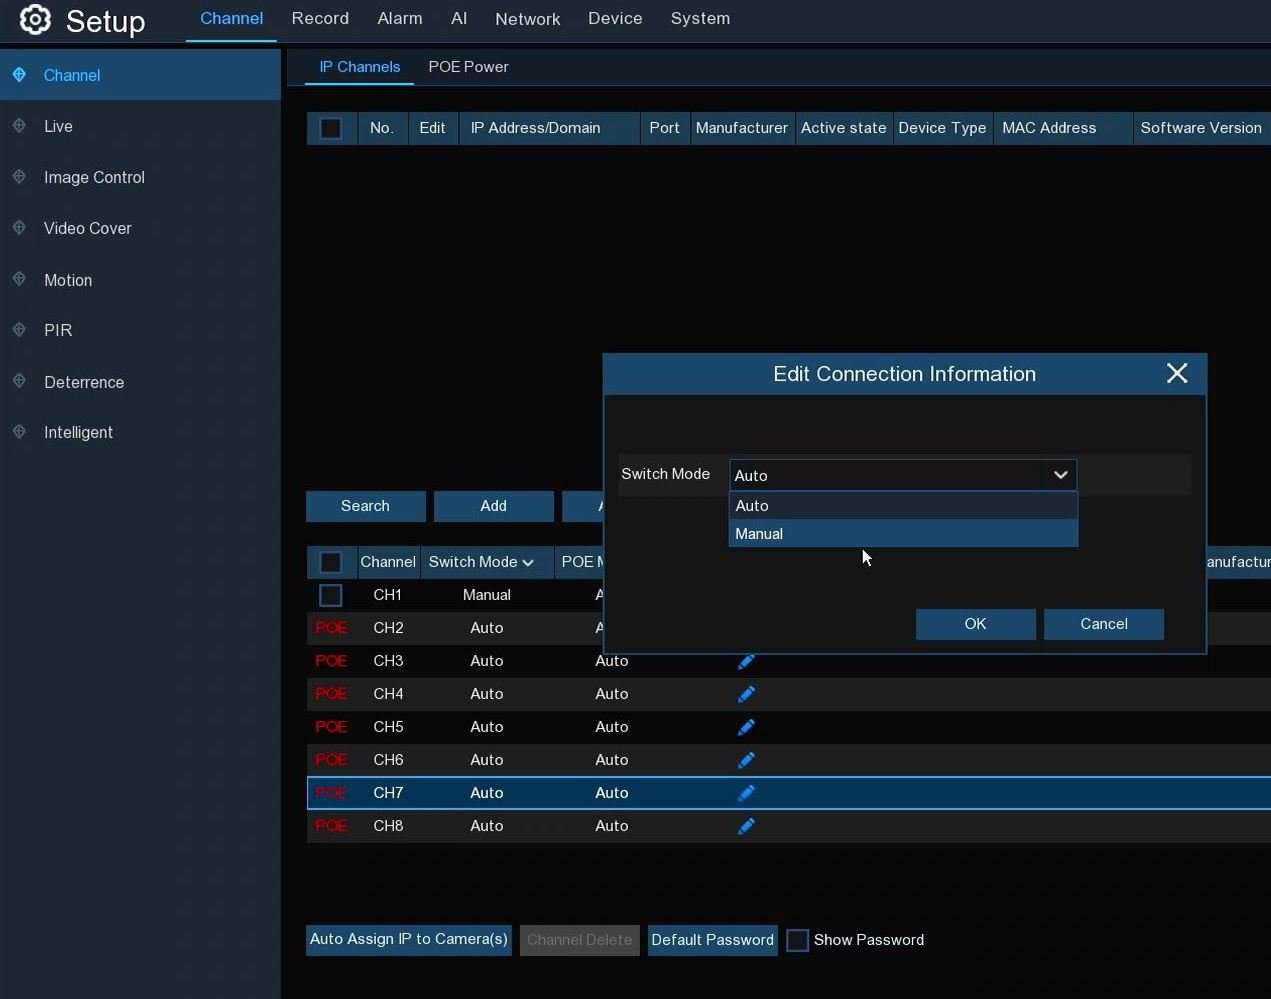Viewport: 1271px width, 999px height.
Task: Select Manual from the Switch Mode list
Action: point(758,533)
